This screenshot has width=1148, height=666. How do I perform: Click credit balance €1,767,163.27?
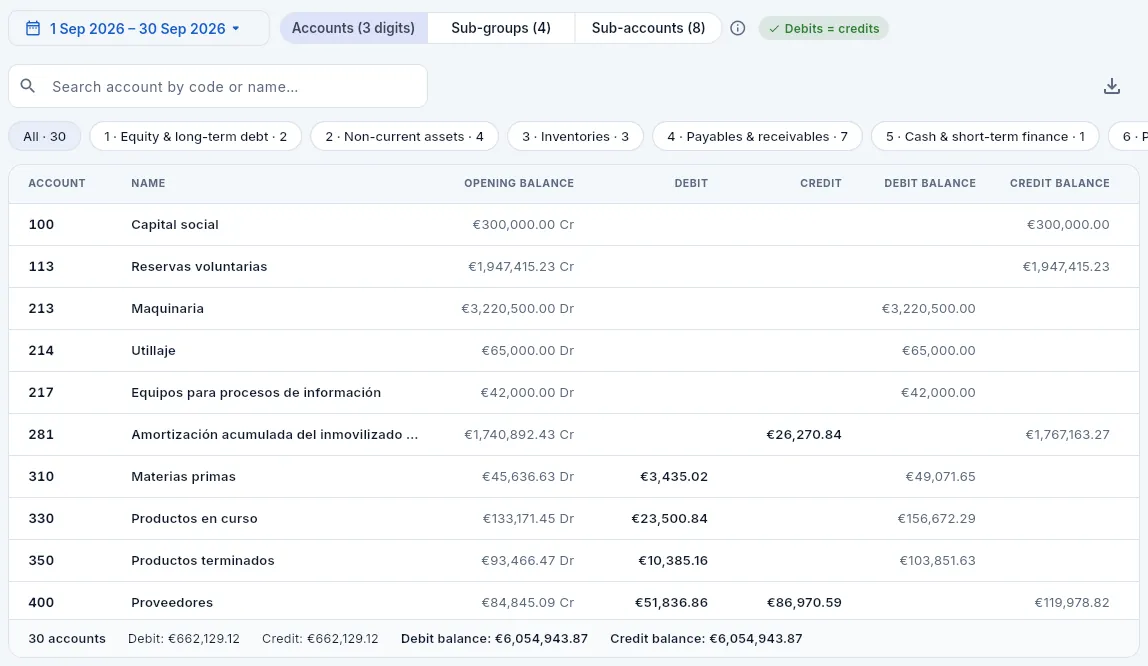[x=1067, y=435]
